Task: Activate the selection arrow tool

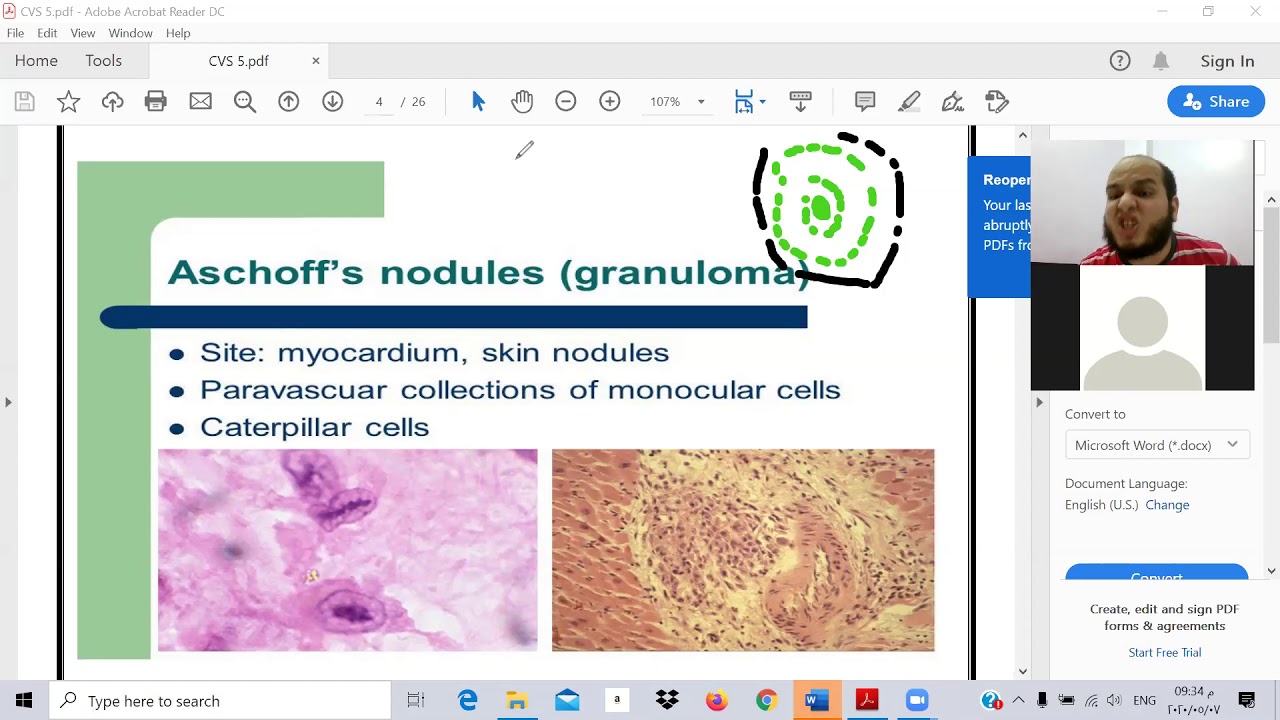Action: pyautogui.click(x=478, y=101)
